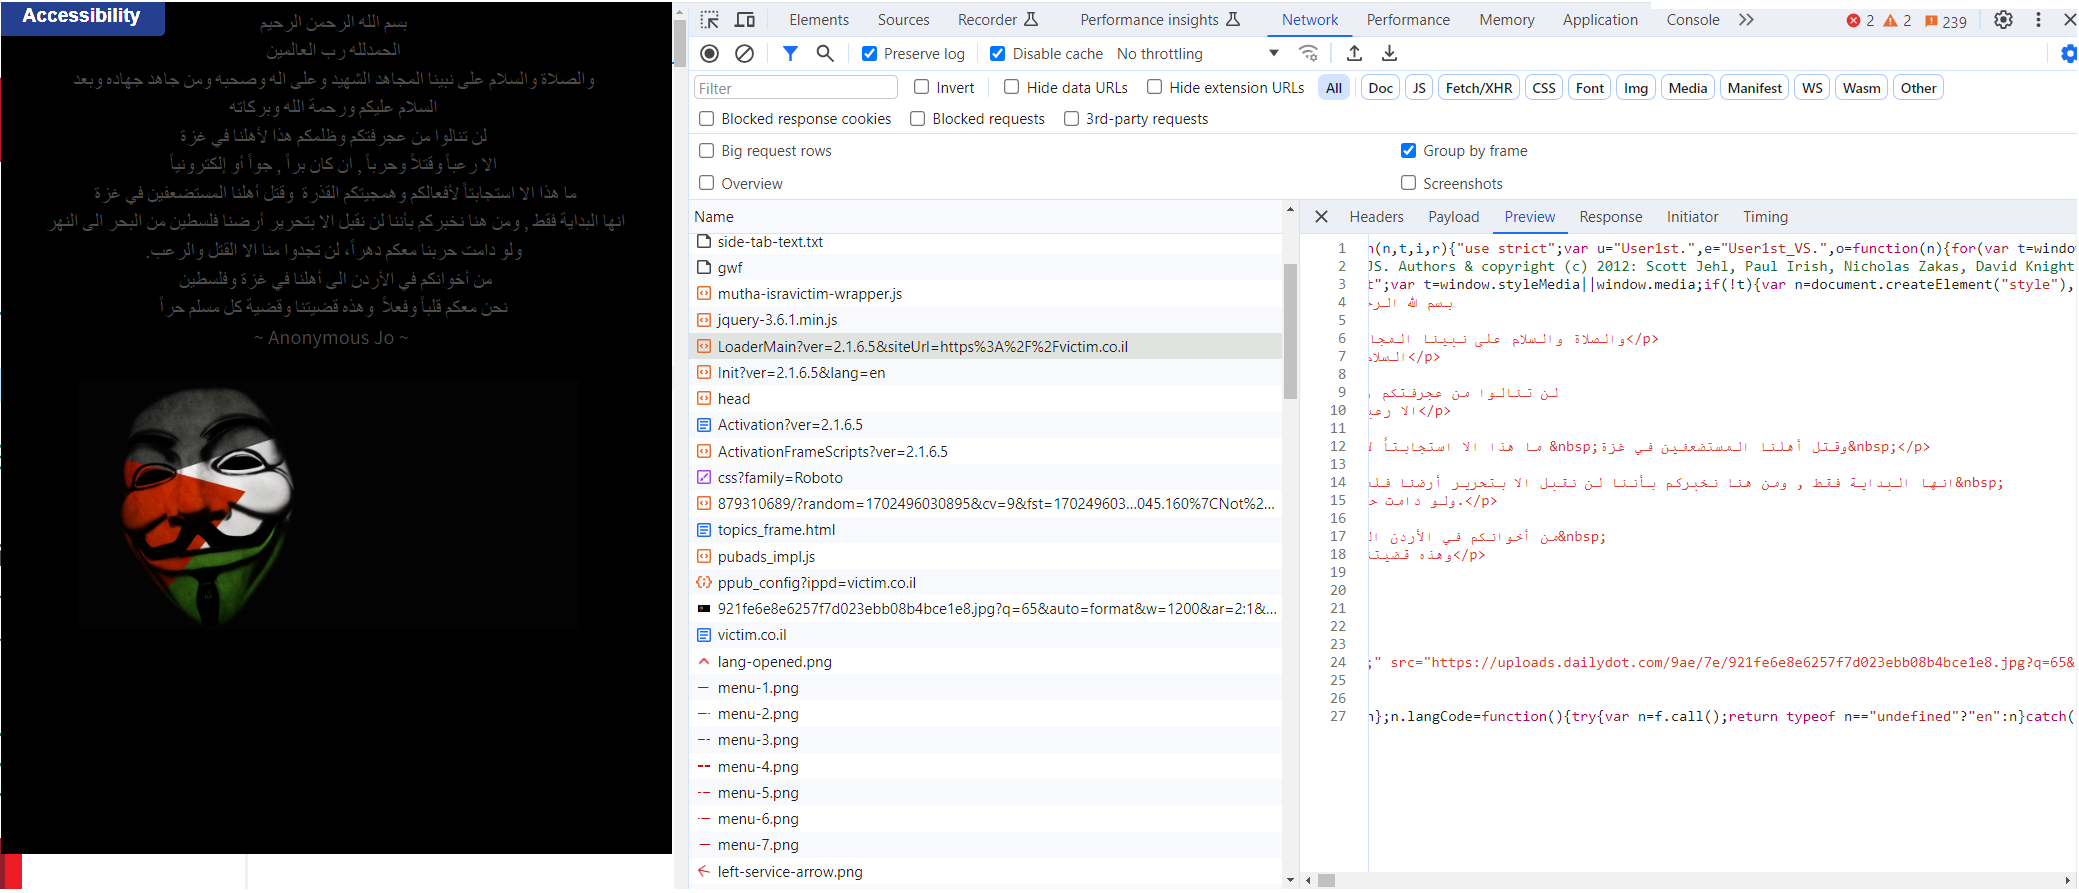Open the Application tab
2079x893 pixels.
click(x=1600, y=20)
